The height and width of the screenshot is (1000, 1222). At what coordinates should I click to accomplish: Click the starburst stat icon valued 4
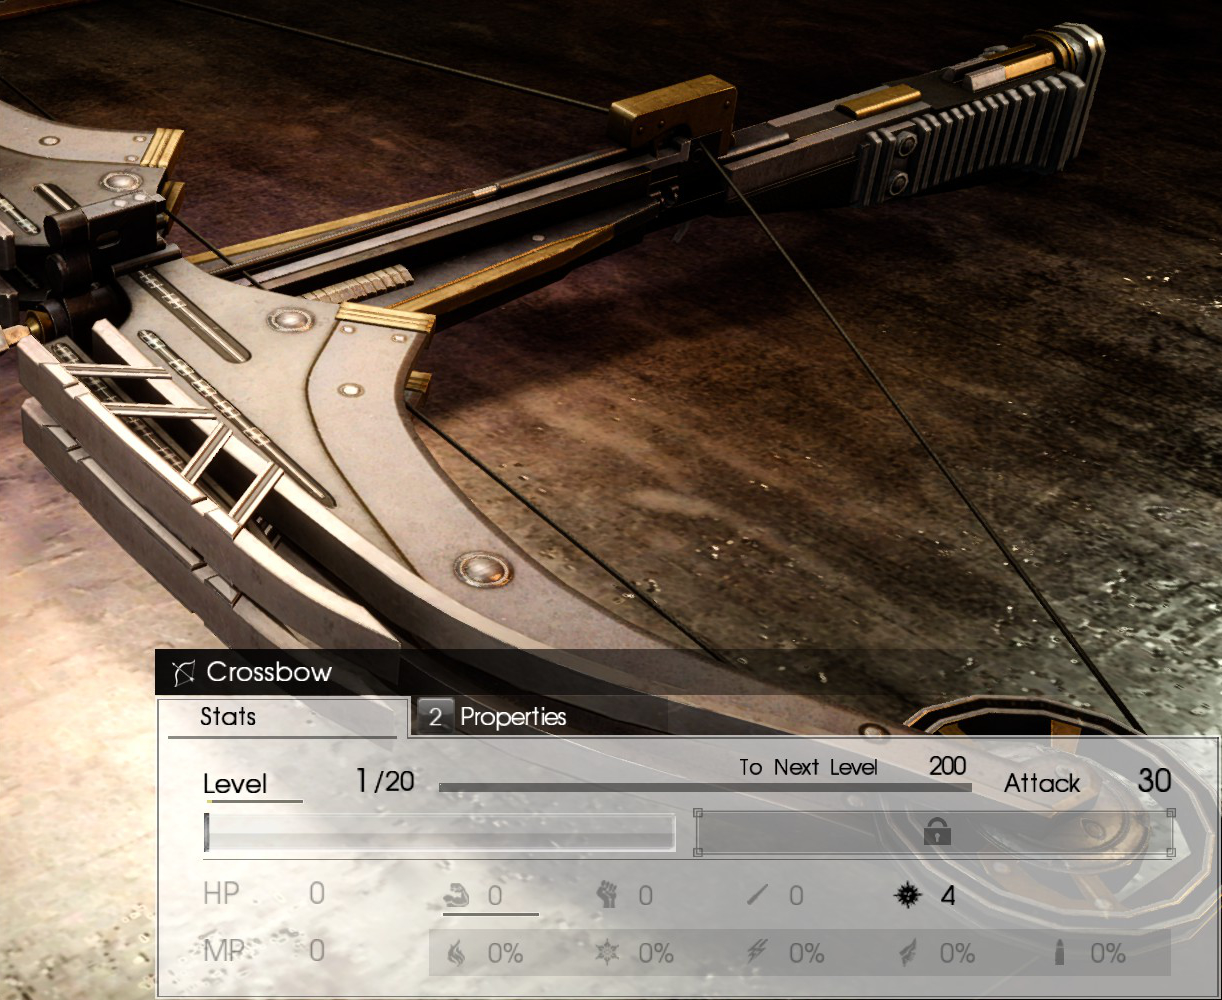(907, 895)
